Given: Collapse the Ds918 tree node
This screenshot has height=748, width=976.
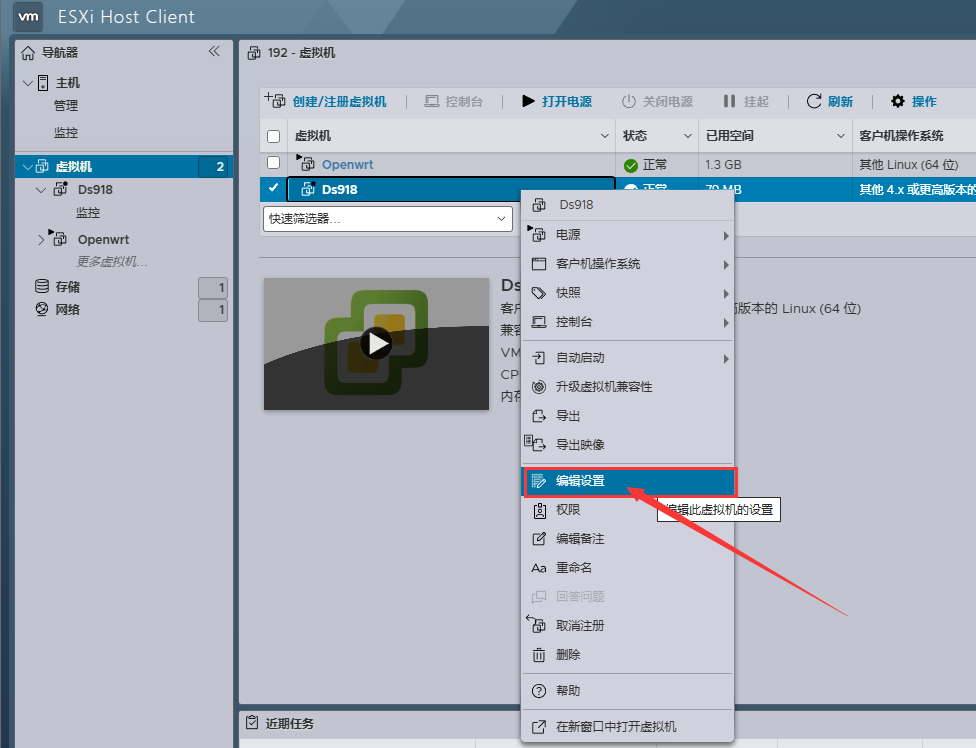Looking at the screenshot, I should point(41,190).
